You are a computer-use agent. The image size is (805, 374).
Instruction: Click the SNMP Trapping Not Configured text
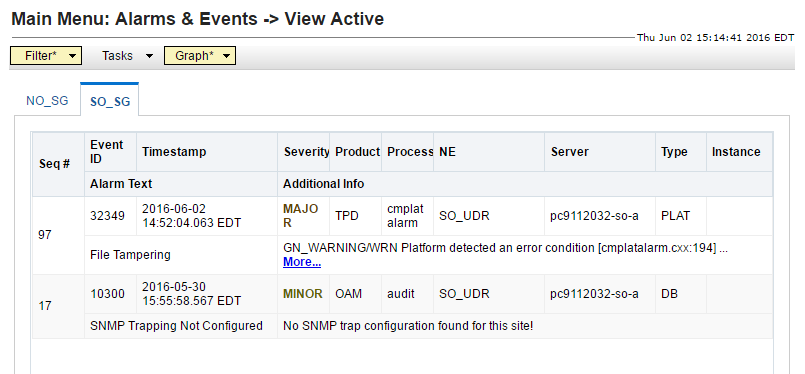[x=176, y=326]
